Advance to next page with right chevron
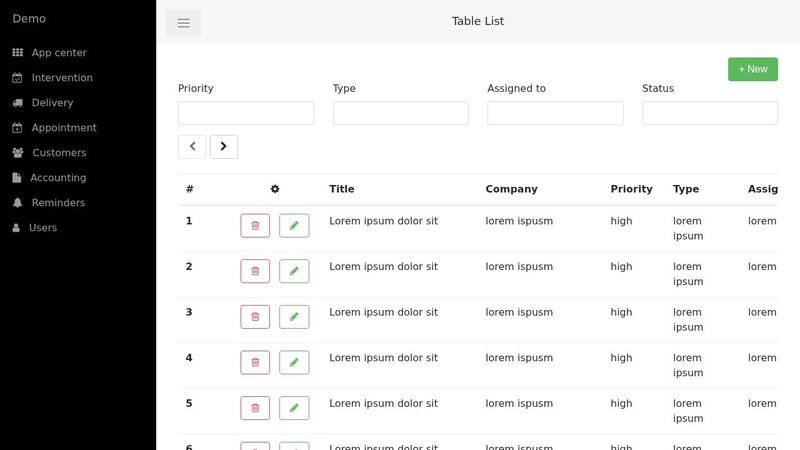Screen dimensions: 800x450 click(224, 147)
